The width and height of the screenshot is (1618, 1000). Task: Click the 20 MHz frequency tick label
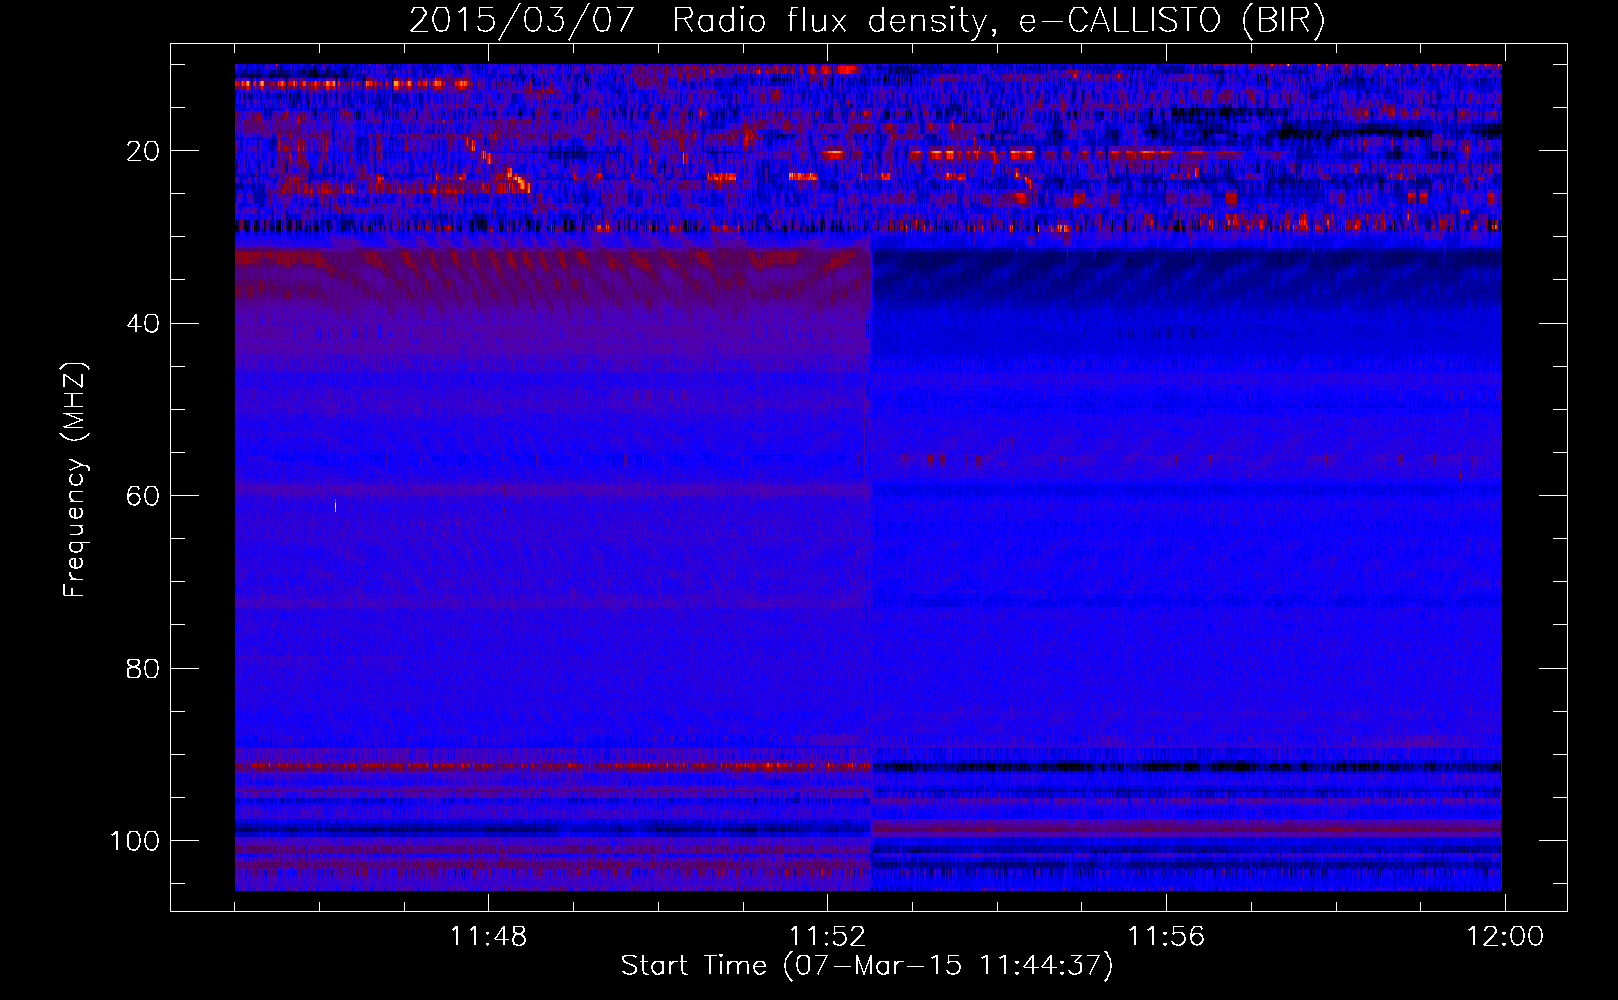(x=143, y=151)
